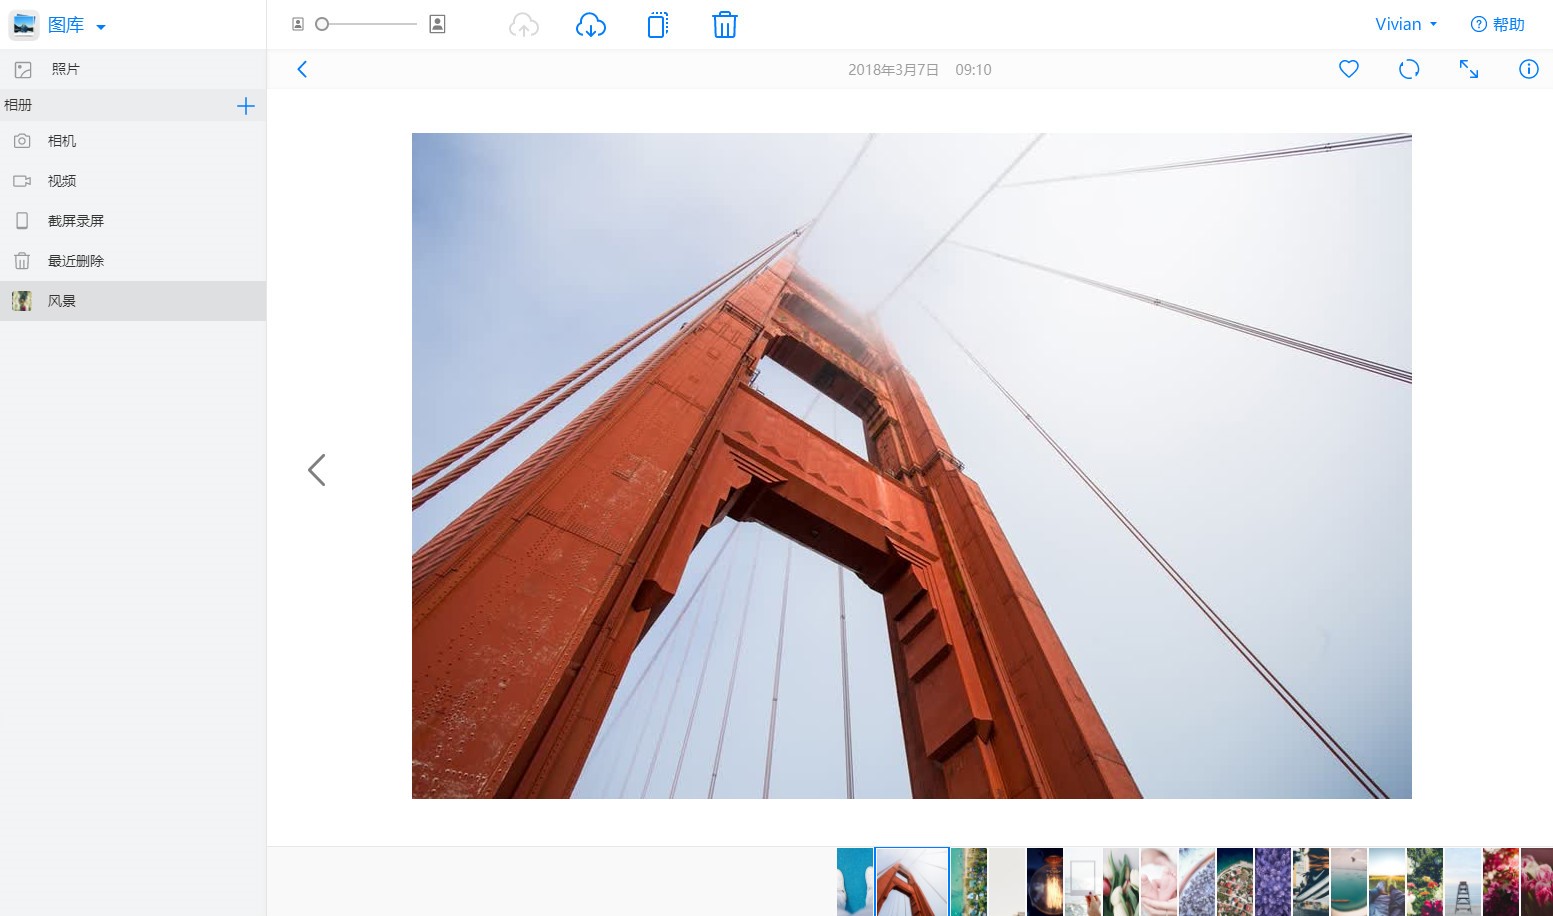Click the trash delete icon in toolbar

[x=725, y=25]
